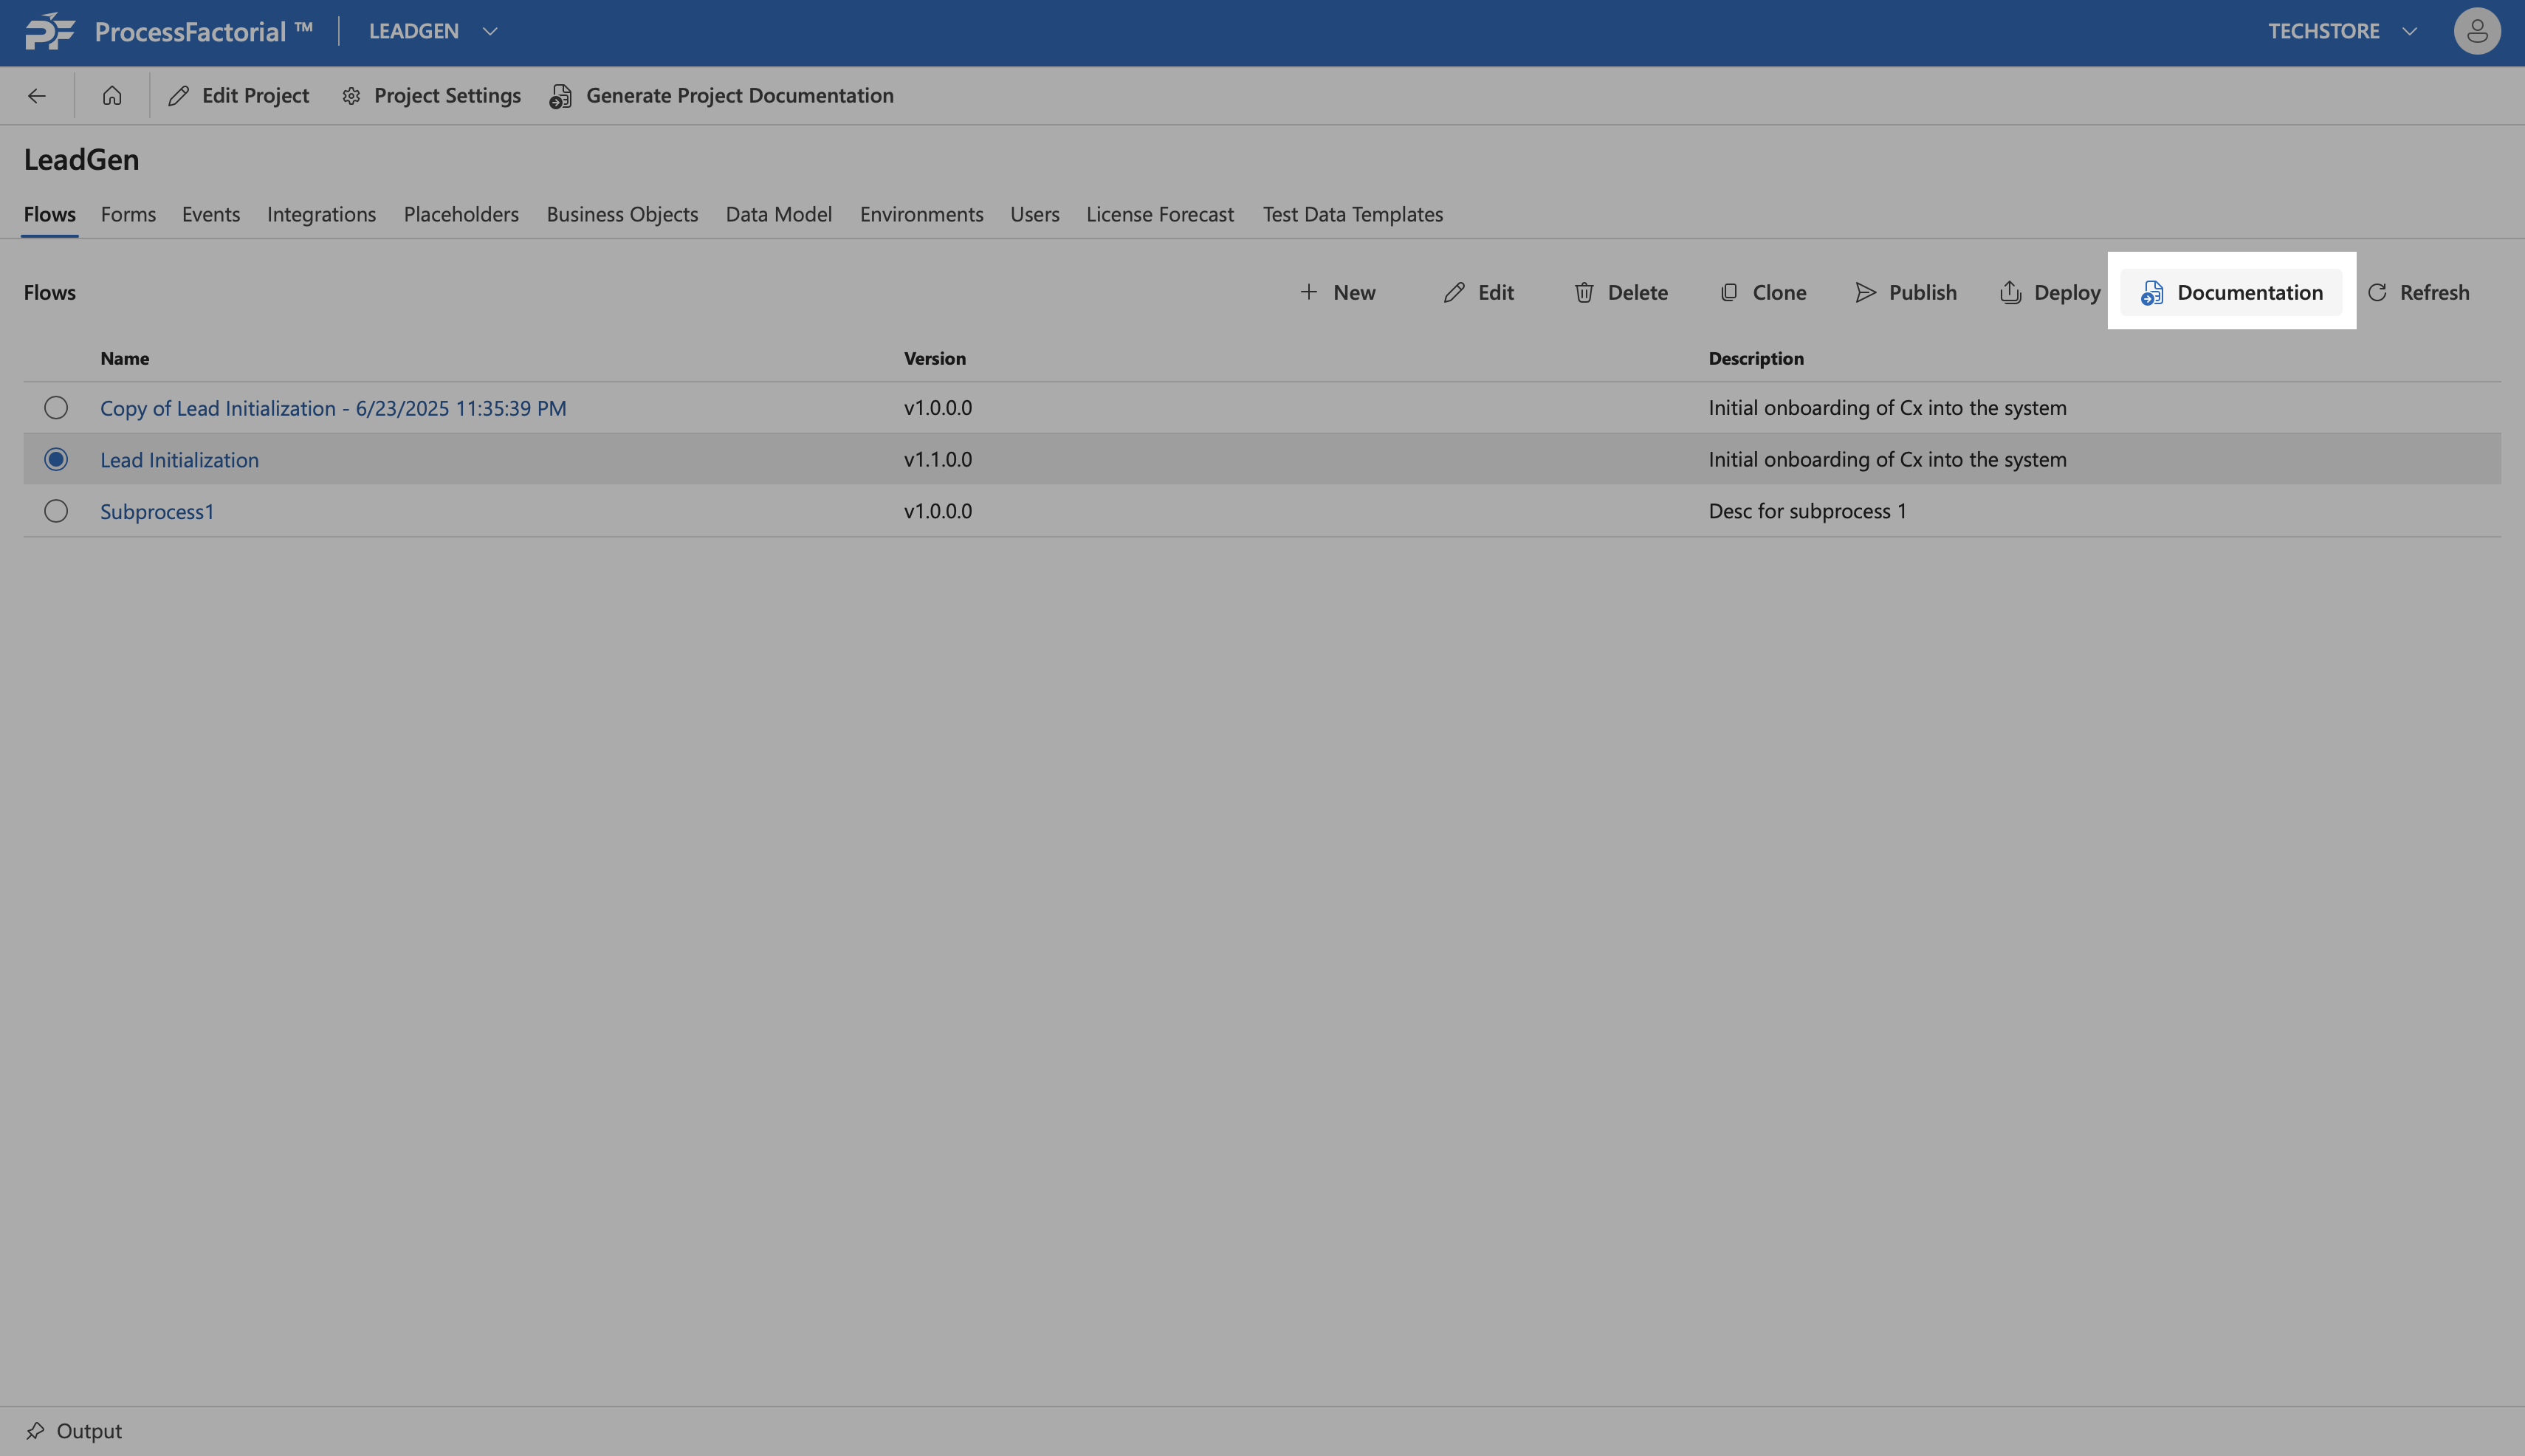Click Generate Project Documentation icon
This screenshot has width=2525, height=1456.
click(x=561, y=96)
